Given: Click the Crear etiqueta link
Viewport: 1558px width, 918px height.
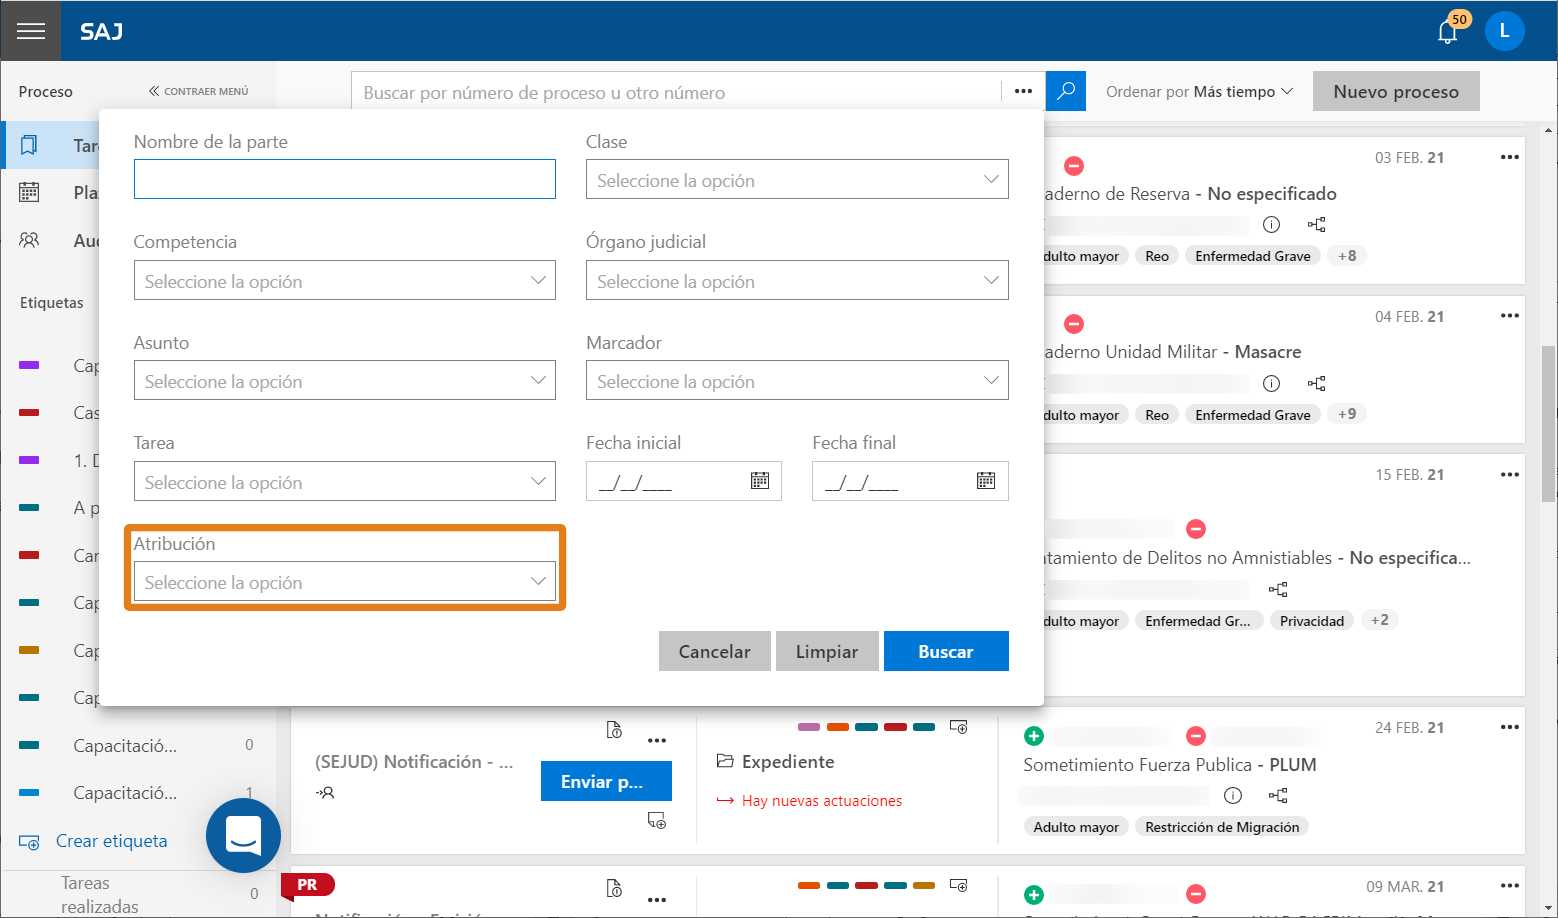Looking at the screenshot, I should [x=111, y=841].
